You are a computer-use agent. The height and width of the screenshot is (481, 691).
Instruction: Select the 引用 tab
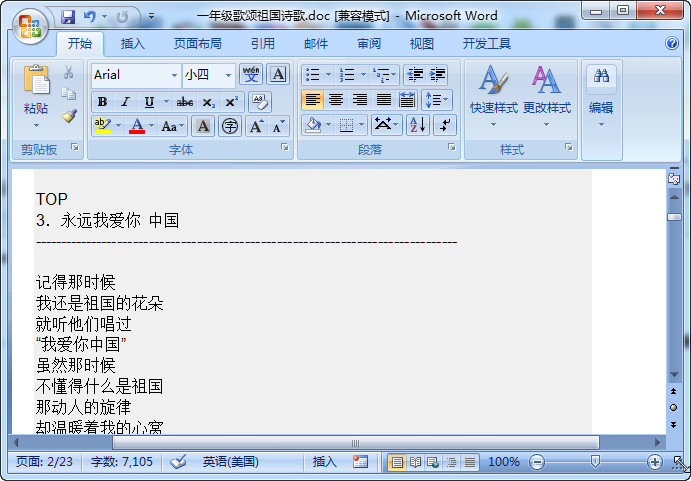[x=263, y=43]
